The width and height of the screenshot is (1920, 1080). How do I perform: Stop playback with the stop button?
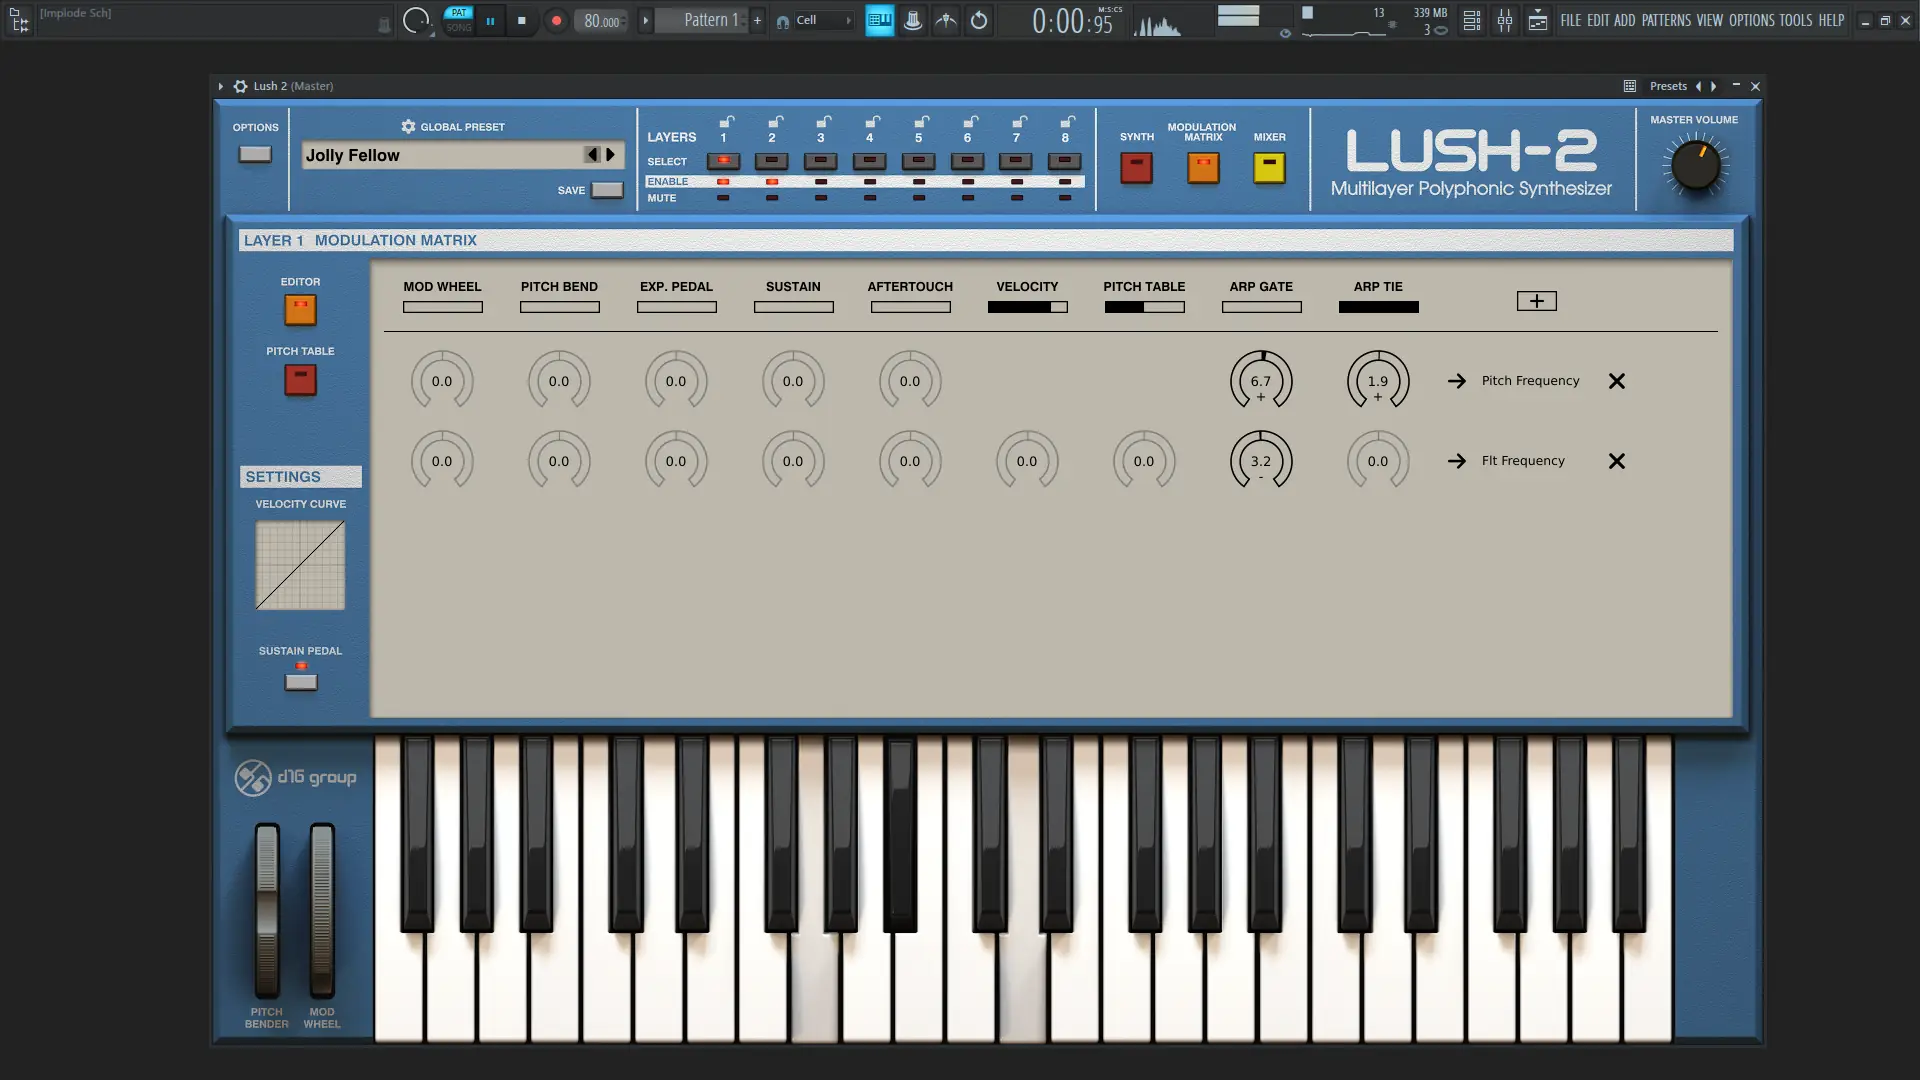pos(521,20)
